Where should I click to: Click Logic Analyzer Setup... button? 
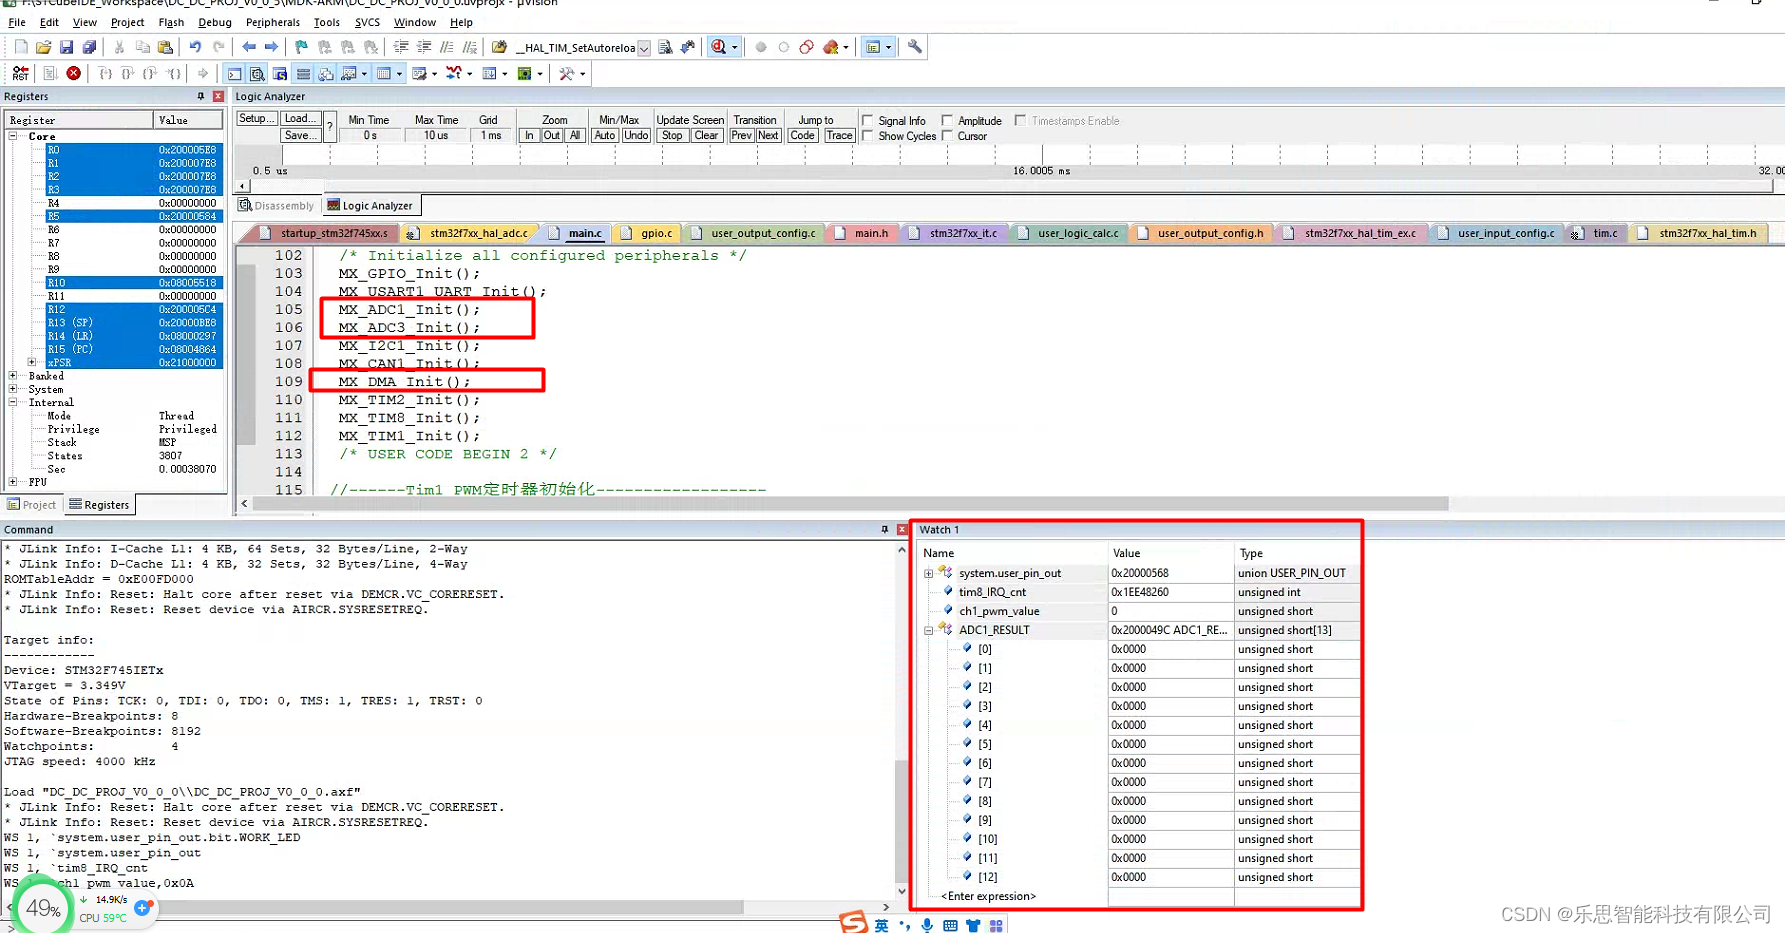pos(256,118)
